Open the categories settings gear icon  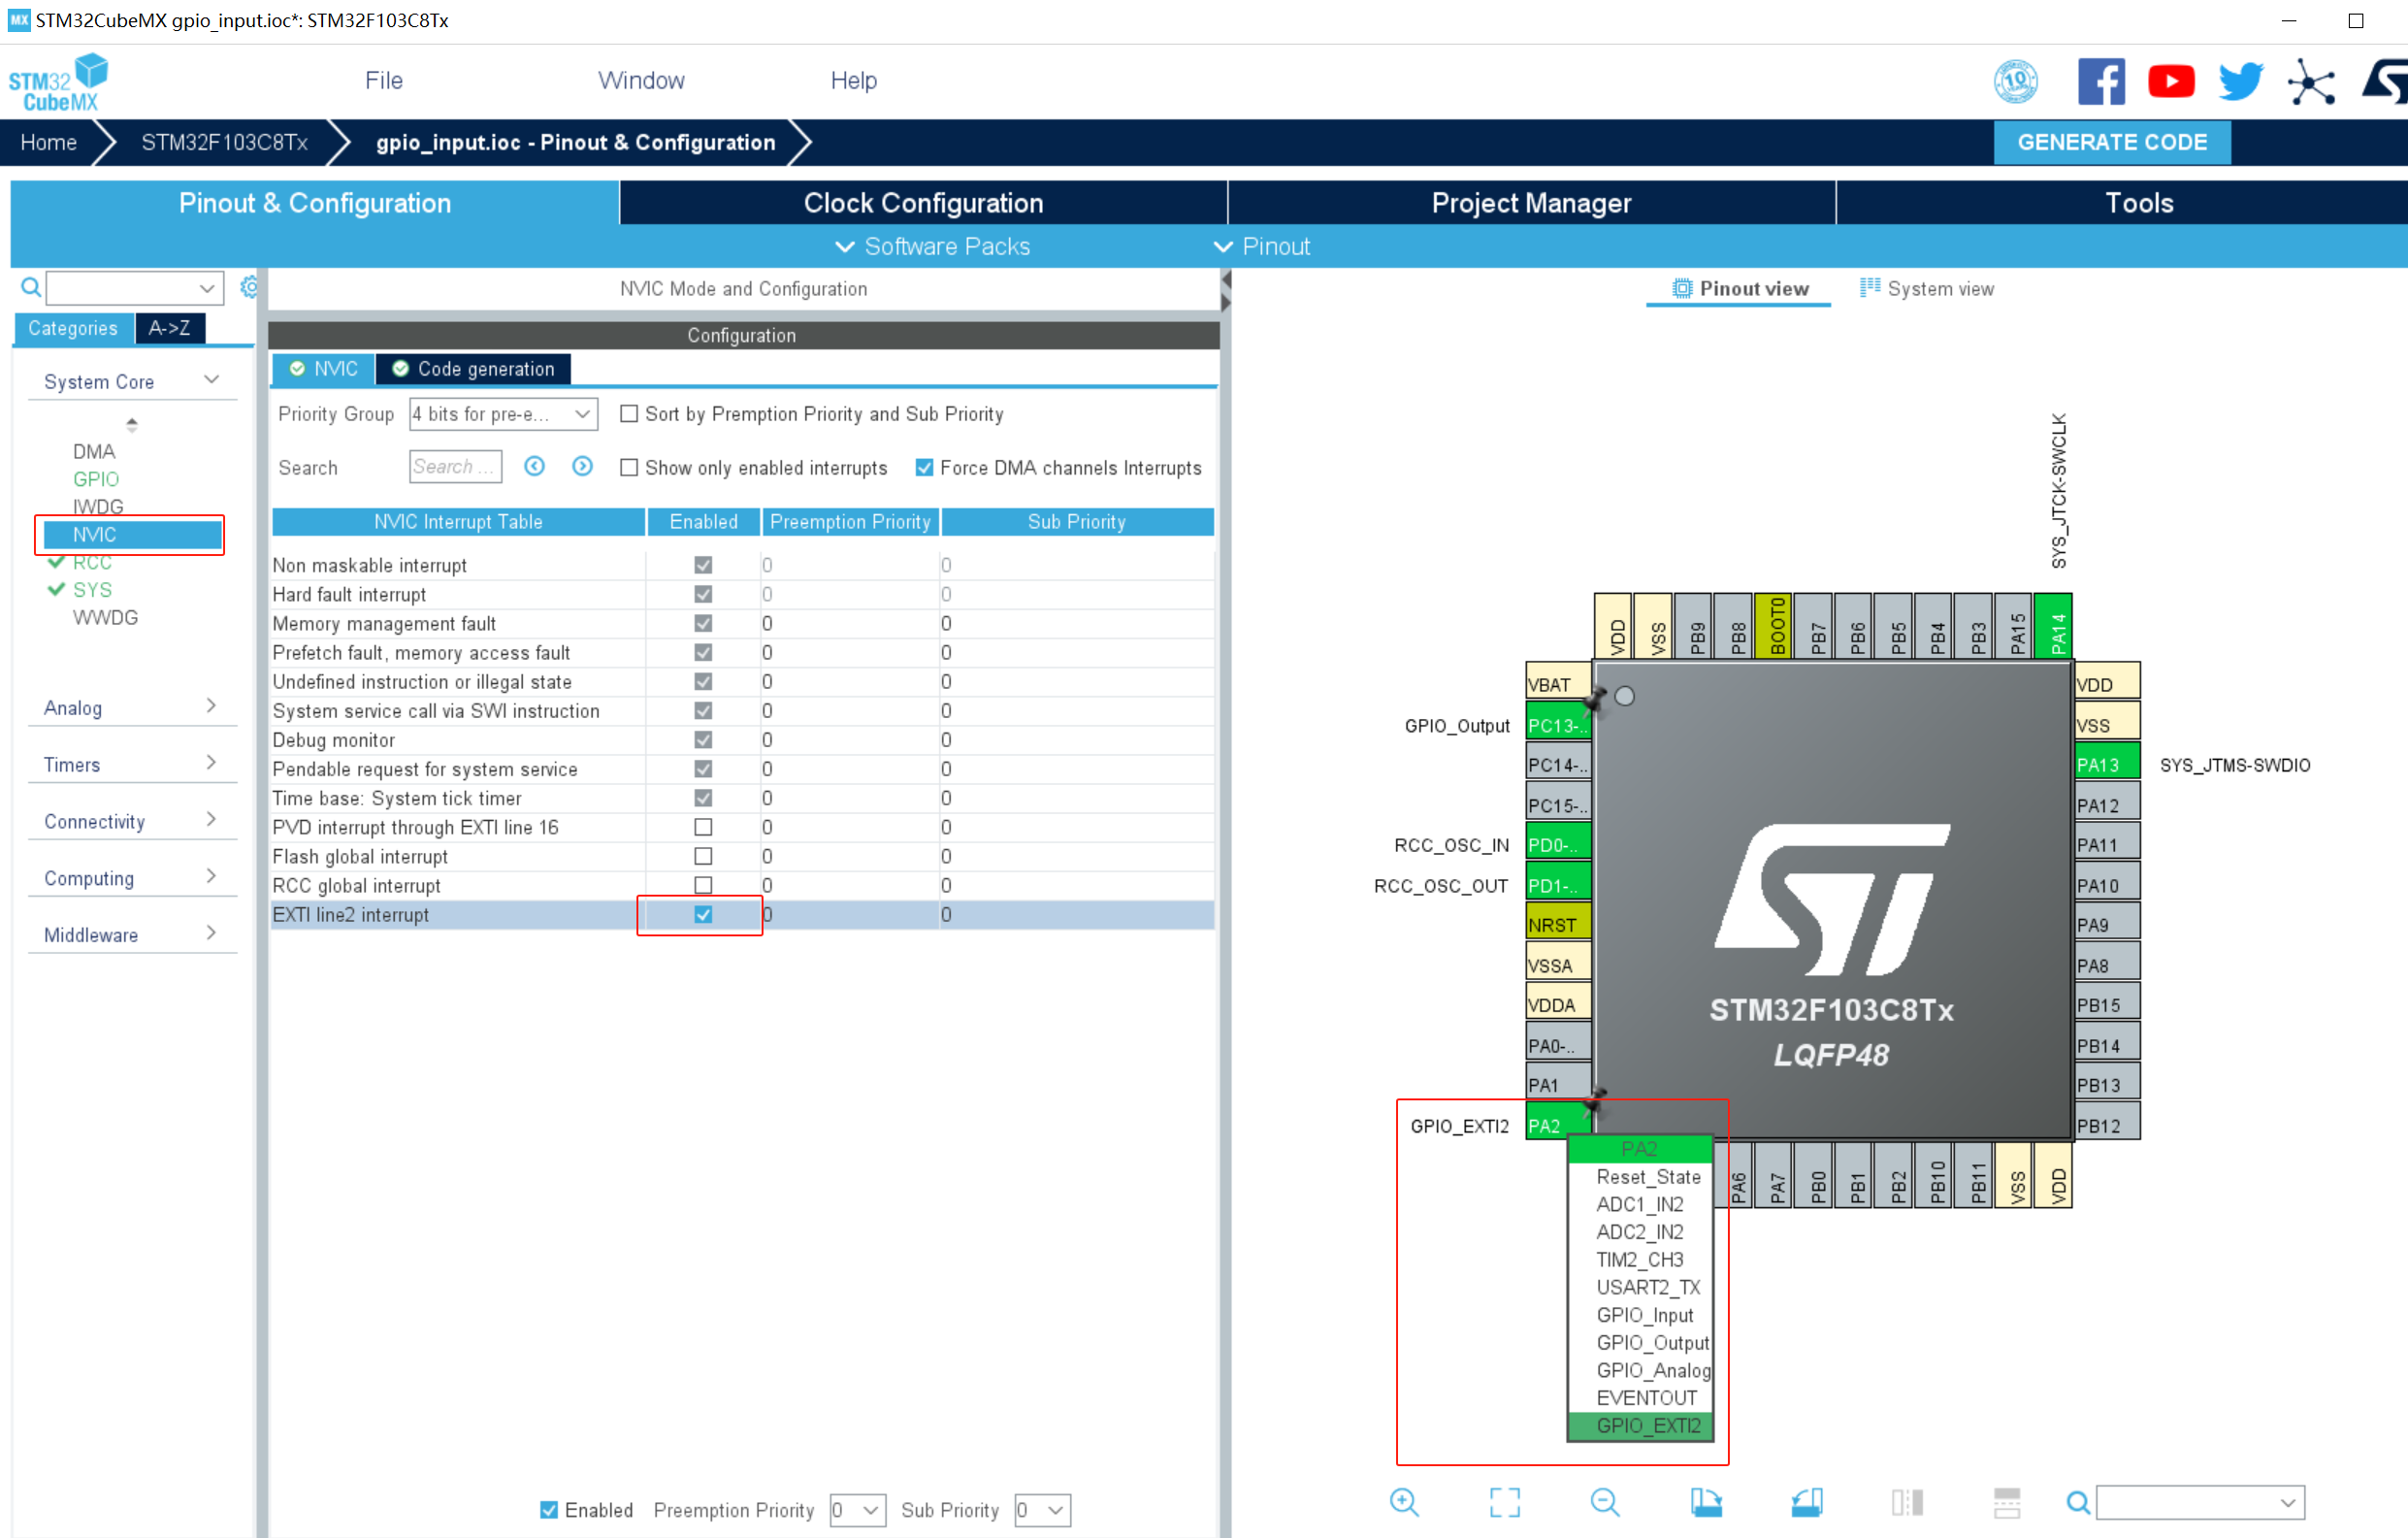(249, 288)
